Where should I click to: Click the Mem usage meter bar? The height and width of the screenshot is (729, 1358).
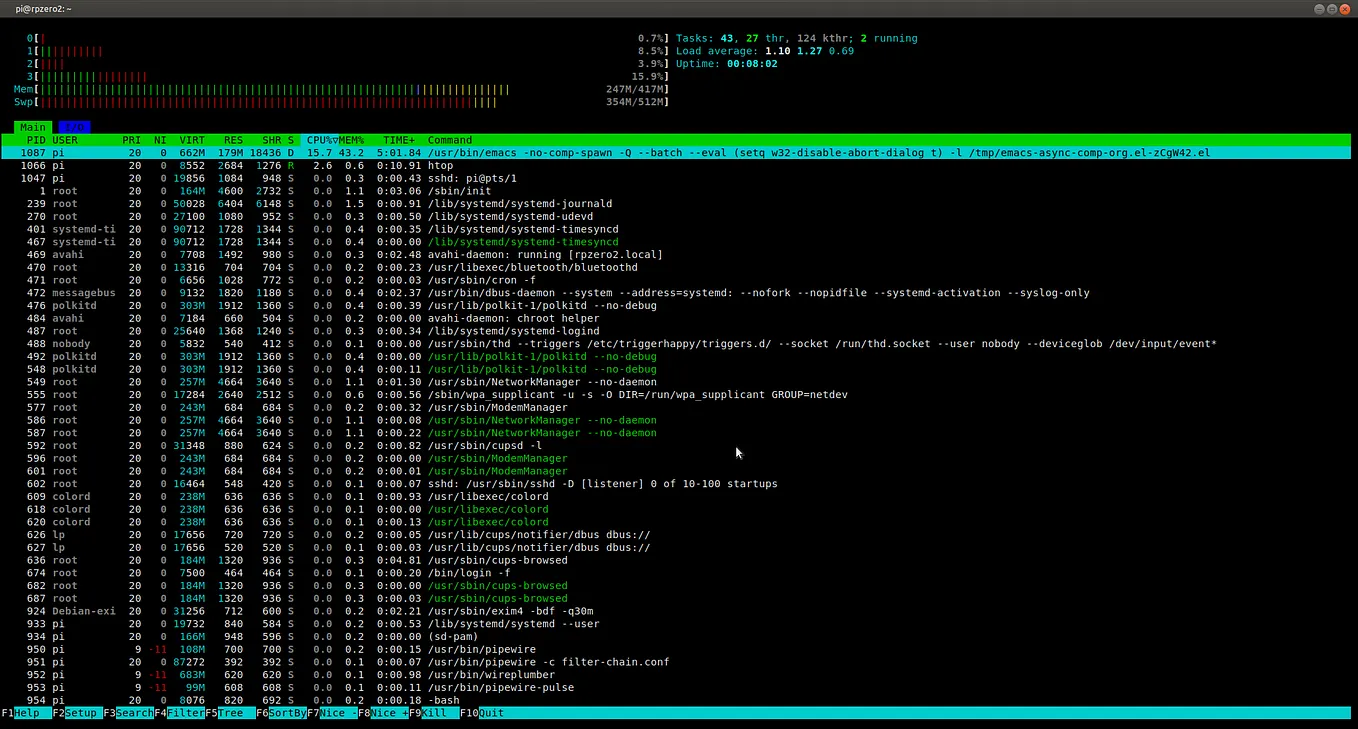[x=340, y=89]
